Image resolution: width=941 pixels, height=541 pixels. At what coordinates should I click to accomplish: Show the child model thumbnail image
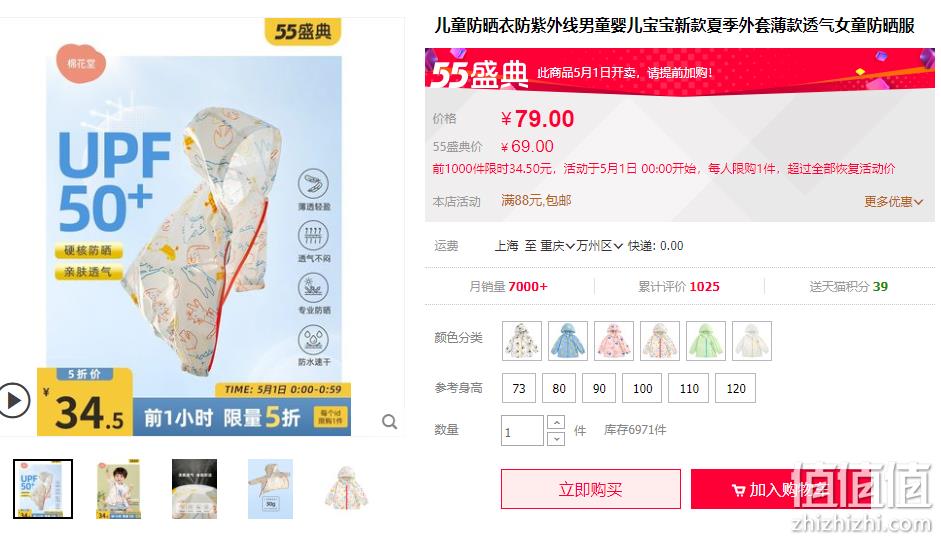tap(118, 489)
